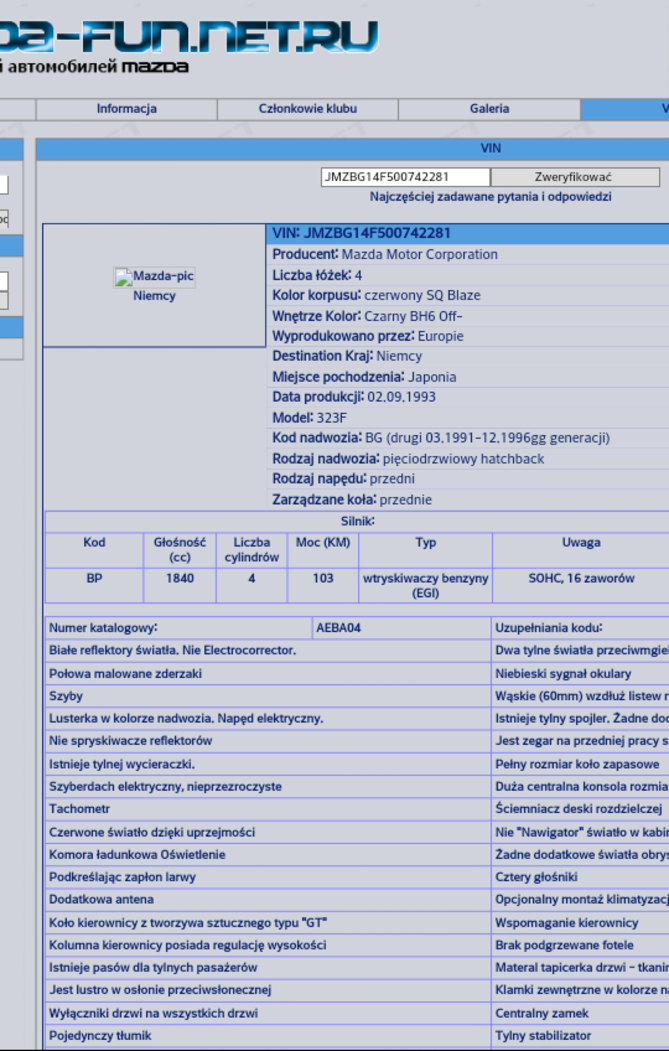Click 'Miejsce pochodzenia: Japonia' row

(468, 377)
